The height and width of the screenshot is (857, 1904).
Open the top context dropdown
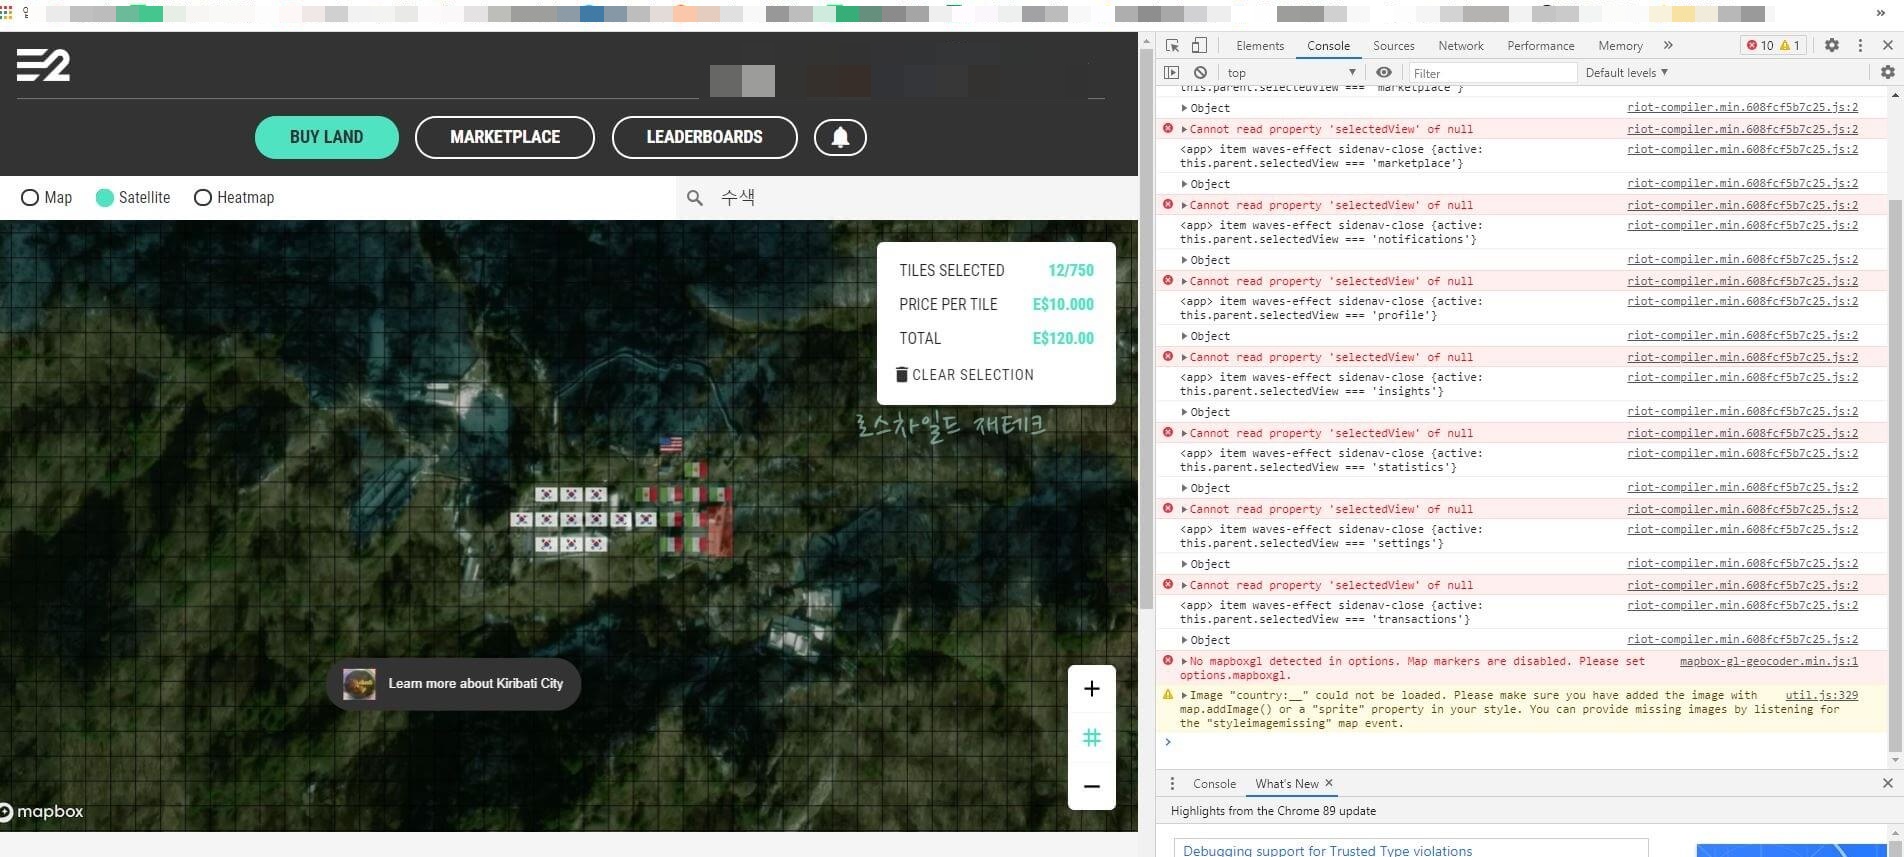1291,72
